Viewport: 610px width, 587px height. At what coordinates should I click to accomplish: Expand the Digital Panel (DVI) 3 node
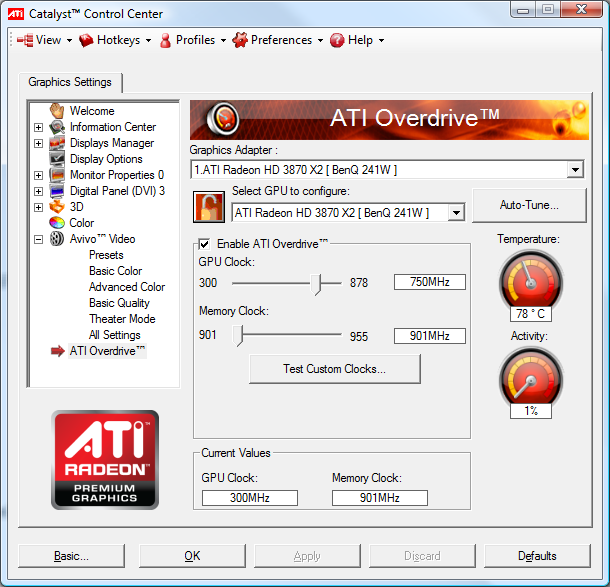38,191
